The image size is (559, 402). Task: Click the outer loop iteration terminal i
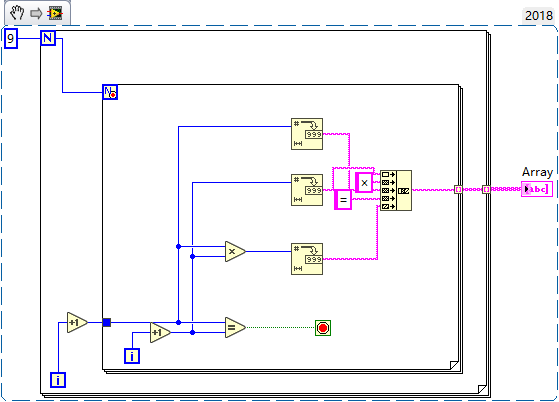(x=58, y=380)
